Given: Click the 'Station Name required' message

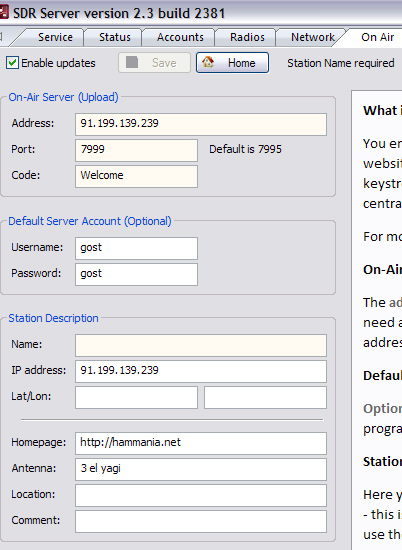Looking at the screenshot, I should [x=341, y=63].
